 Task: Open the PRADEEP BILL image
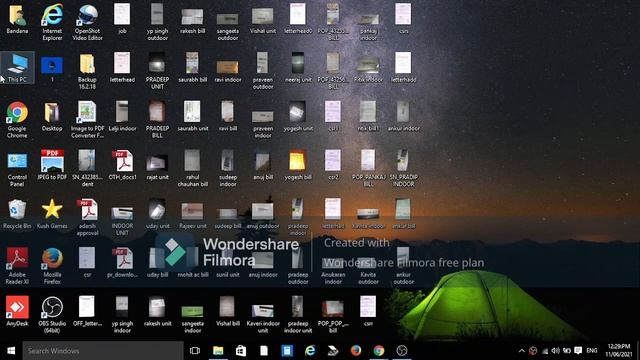point(158,120)
